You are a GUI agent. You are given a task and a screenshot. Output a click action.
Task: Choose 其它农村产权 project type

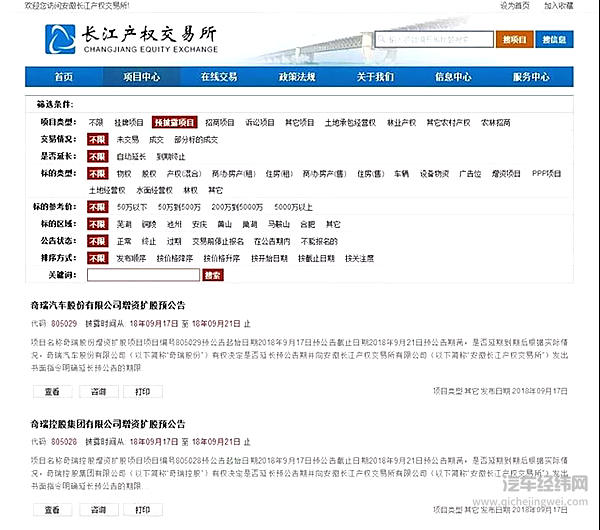(x=448, y=122)
